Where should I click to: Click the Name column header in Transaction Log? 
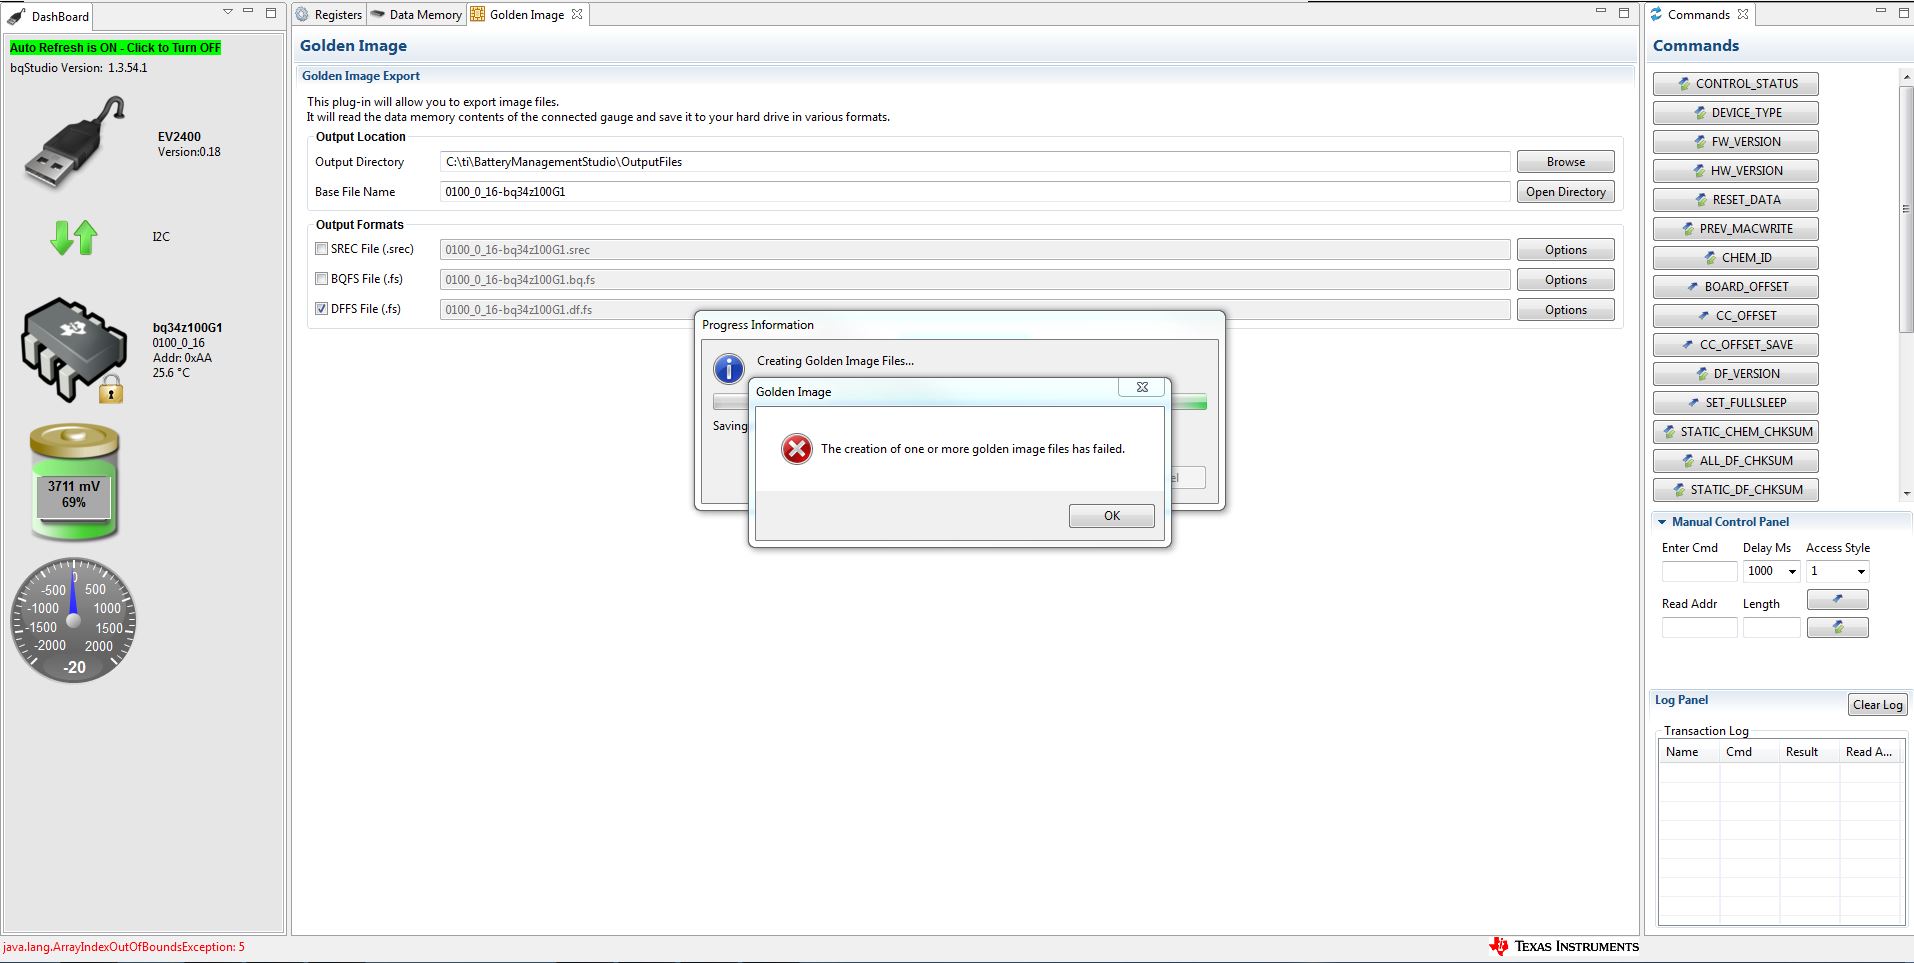(1689, 752)
